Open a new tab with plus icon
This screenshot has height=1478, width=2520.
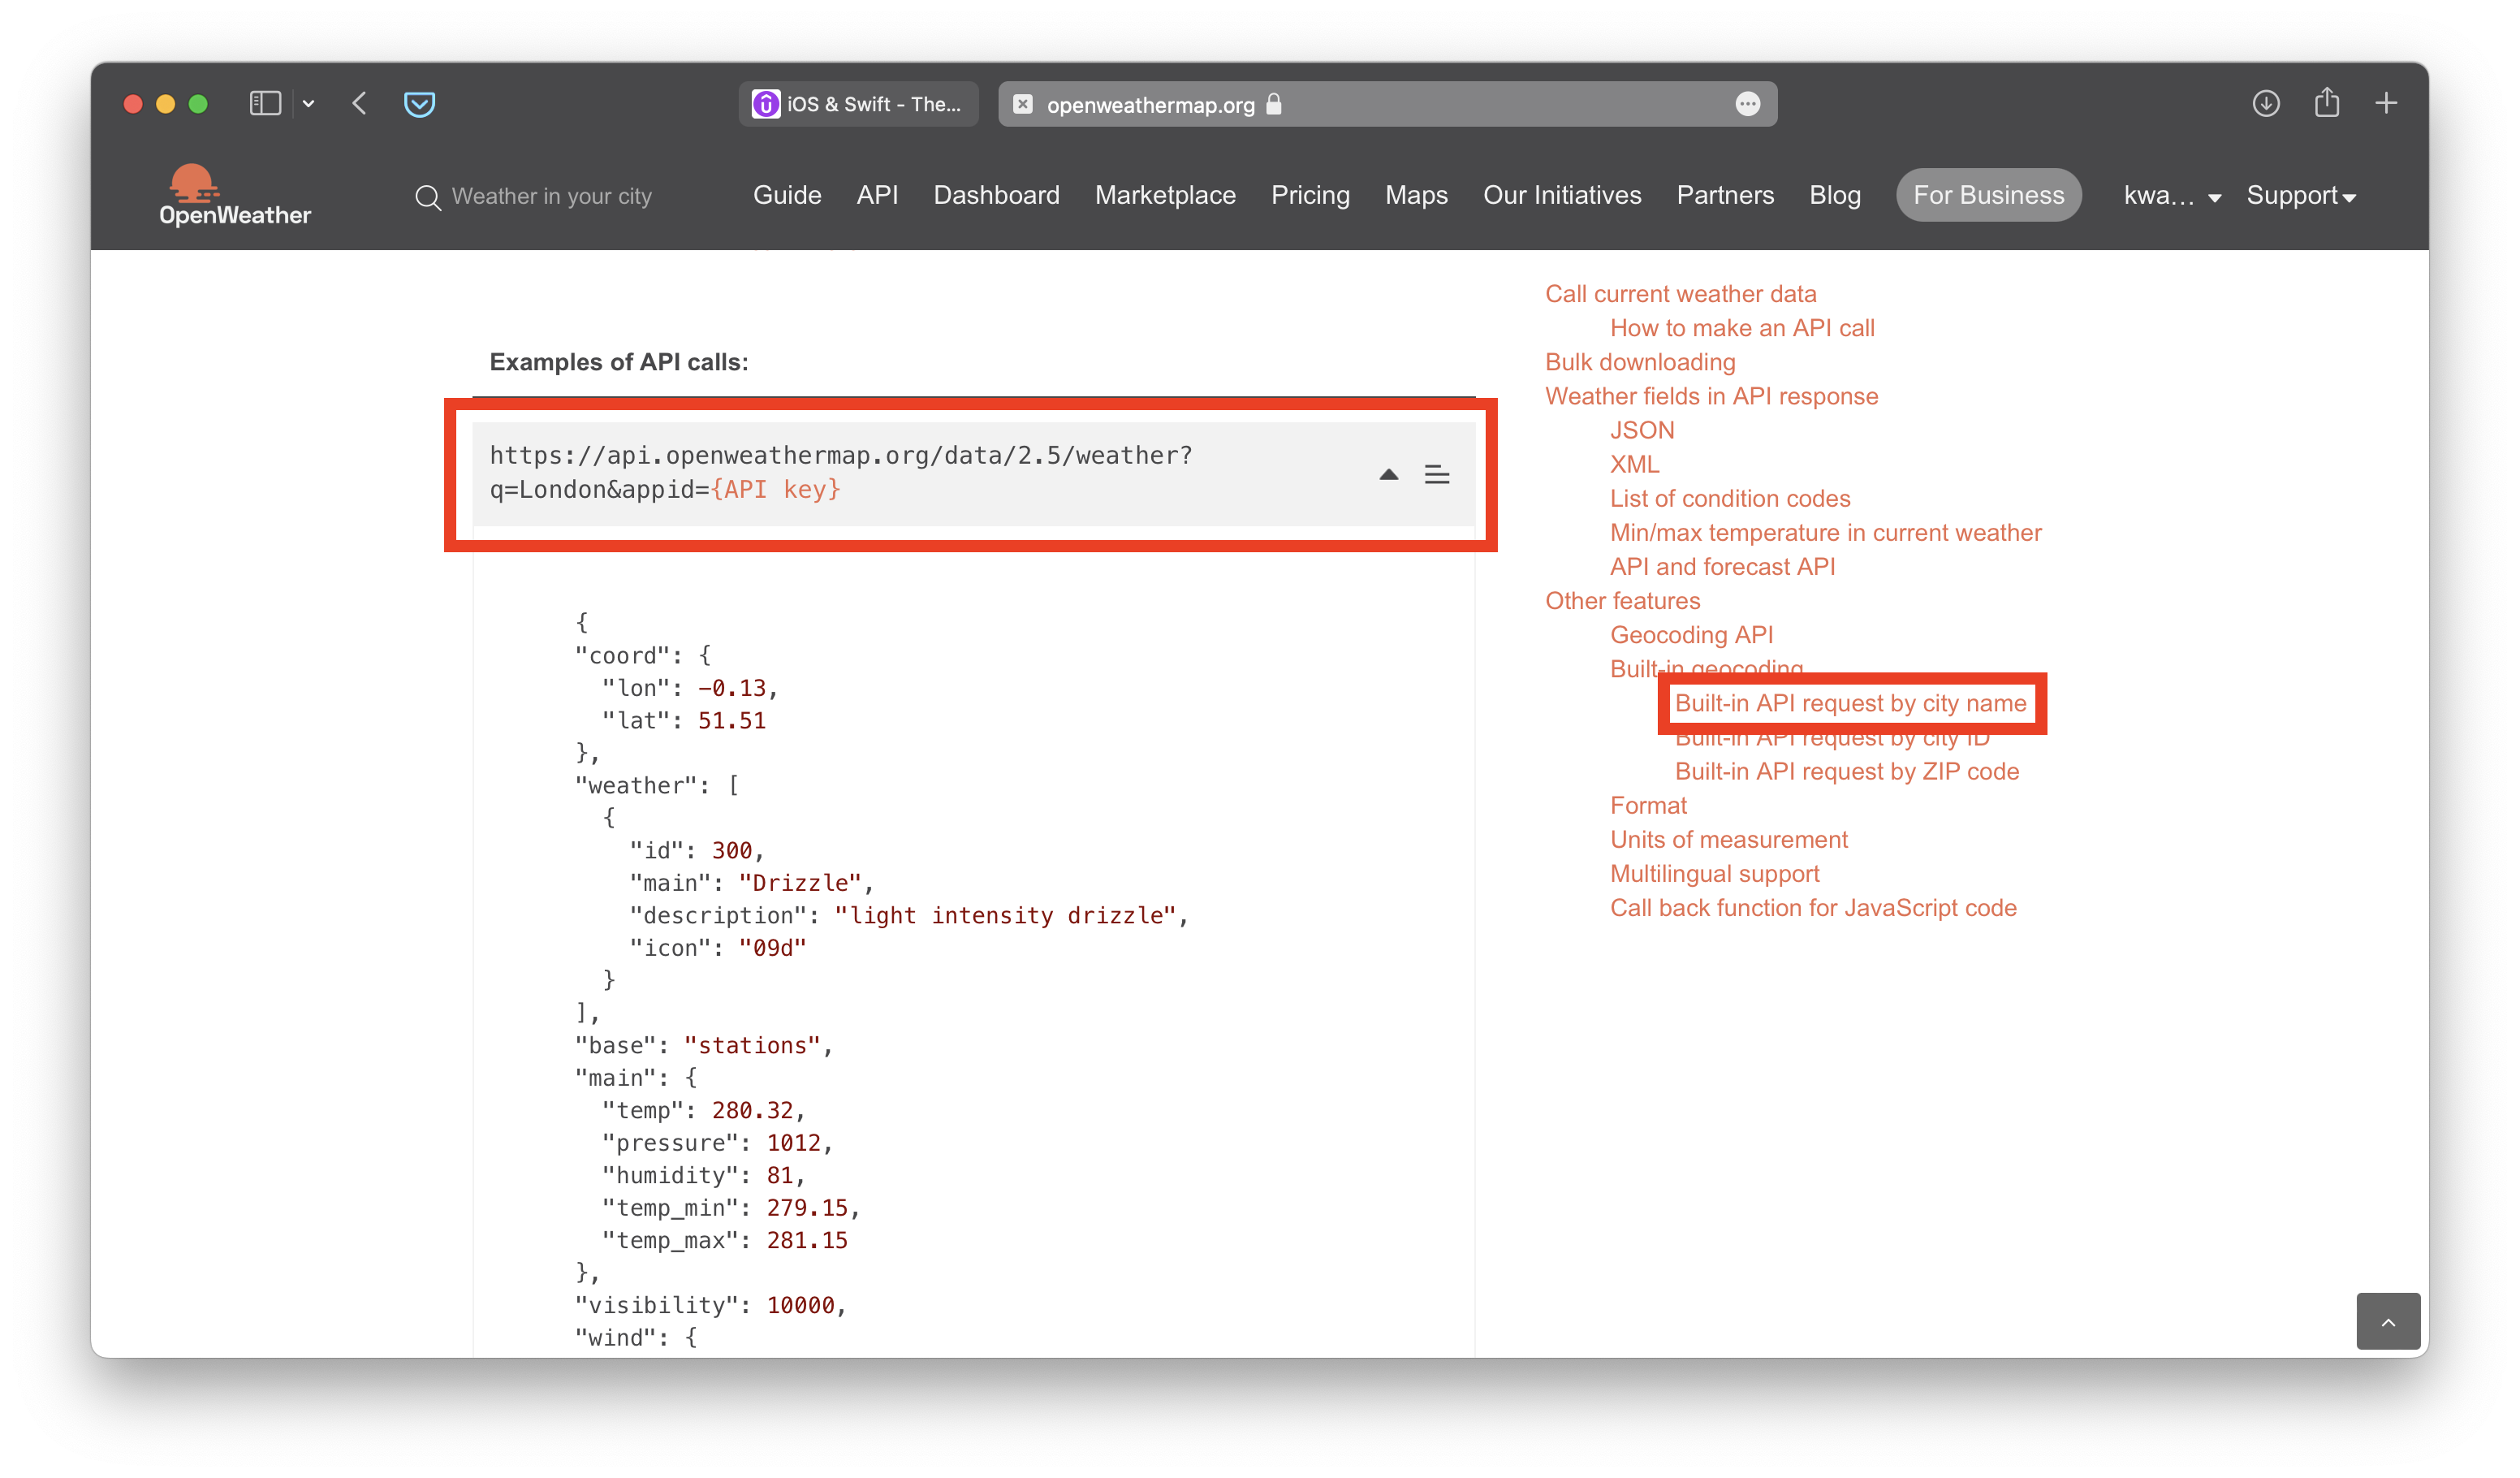2386,103
